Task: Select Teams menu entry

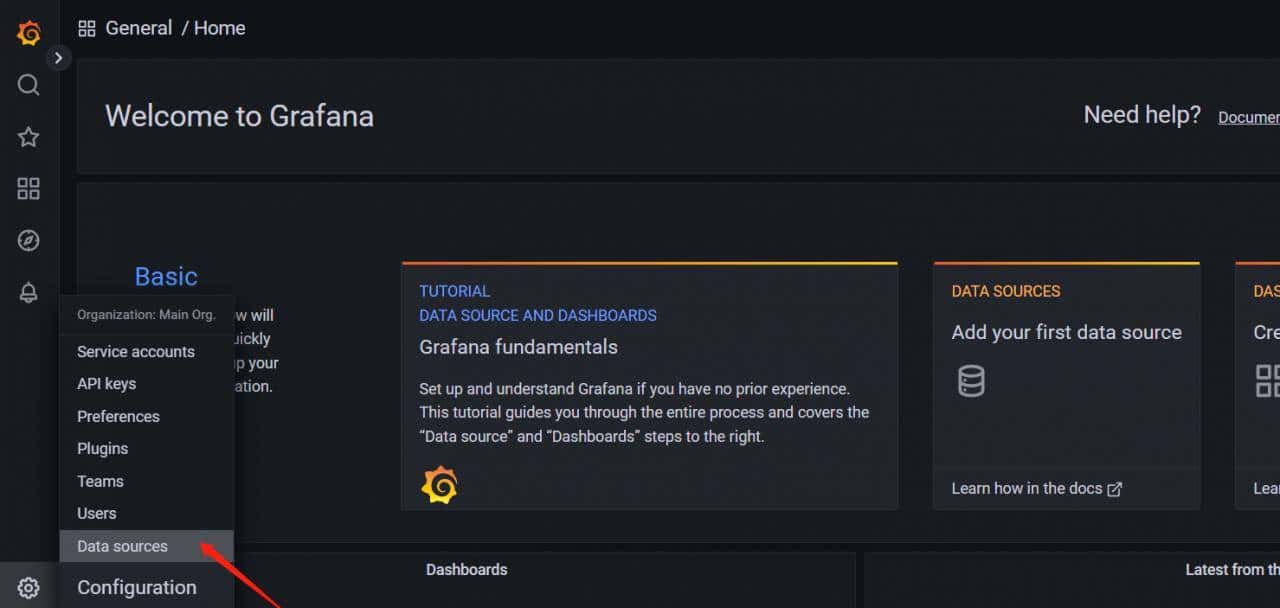Action: coord(100,481)
